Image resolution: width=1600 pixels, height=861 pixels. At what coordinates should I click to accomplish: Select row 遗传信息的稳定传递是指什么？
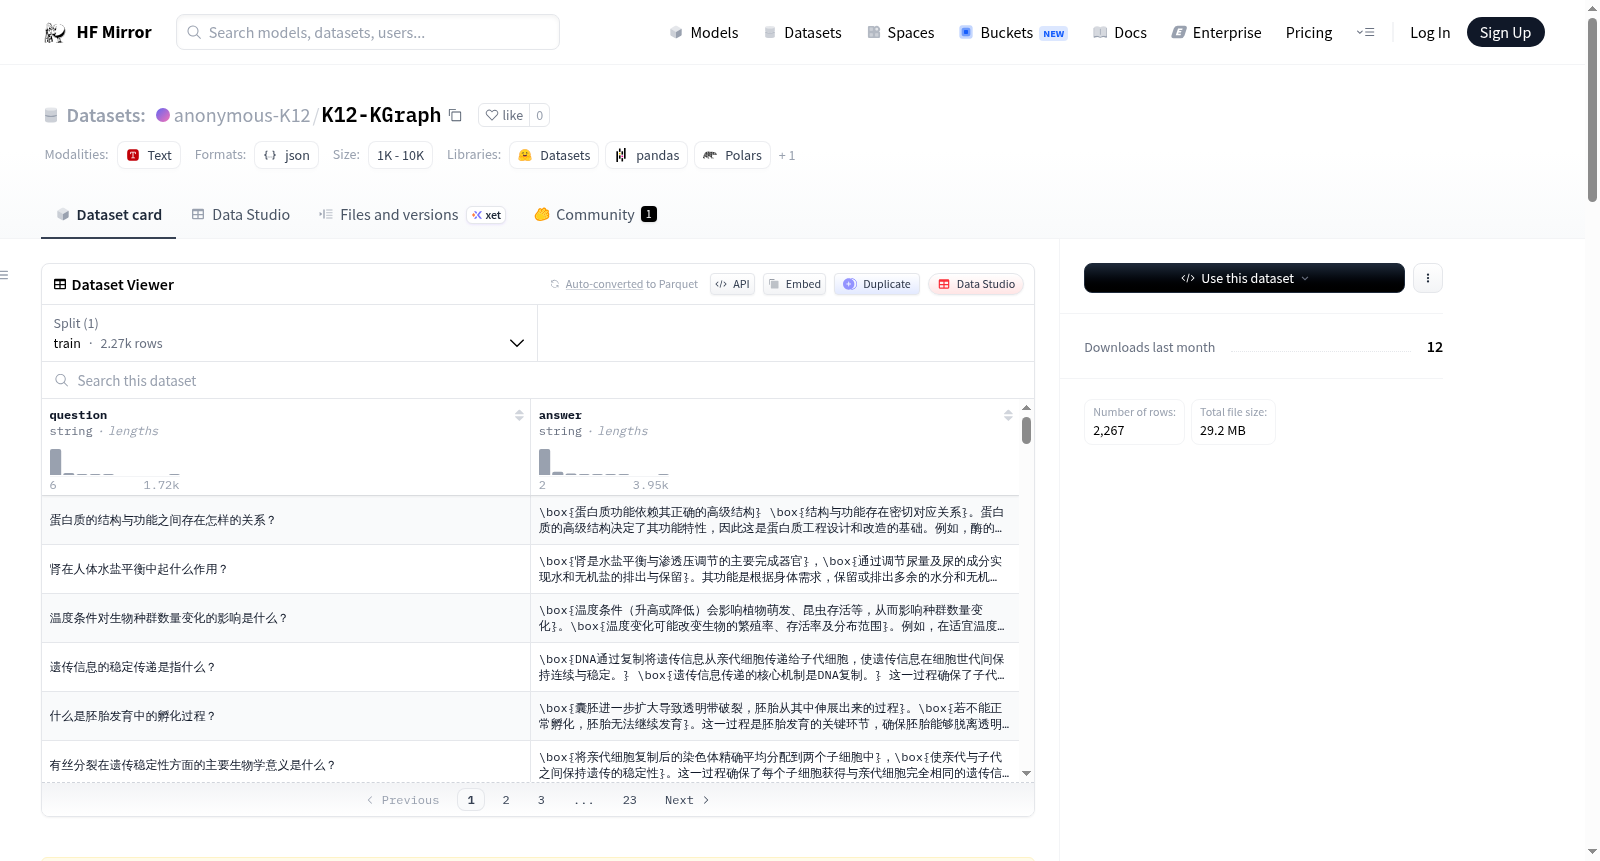[530, 667]
